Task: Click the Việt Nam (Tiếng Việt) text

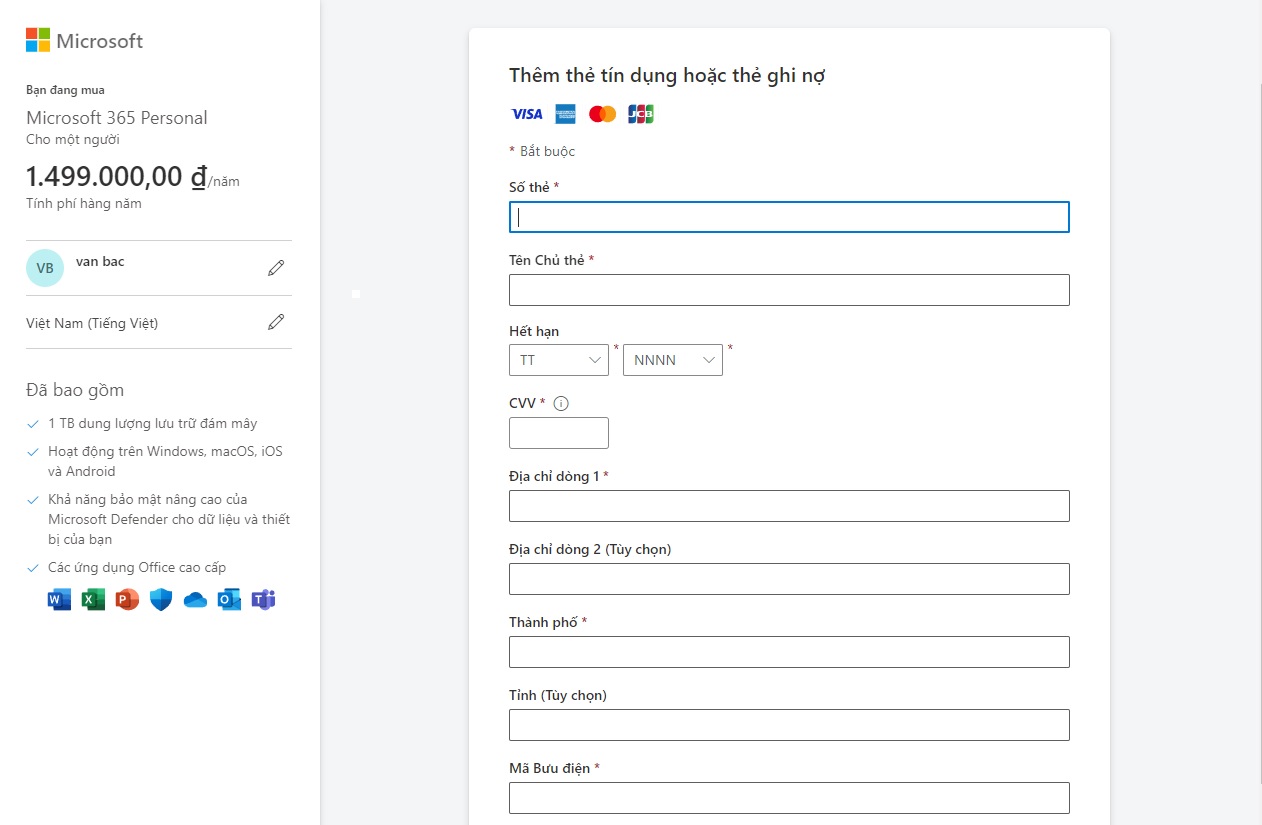Action: 92,323
